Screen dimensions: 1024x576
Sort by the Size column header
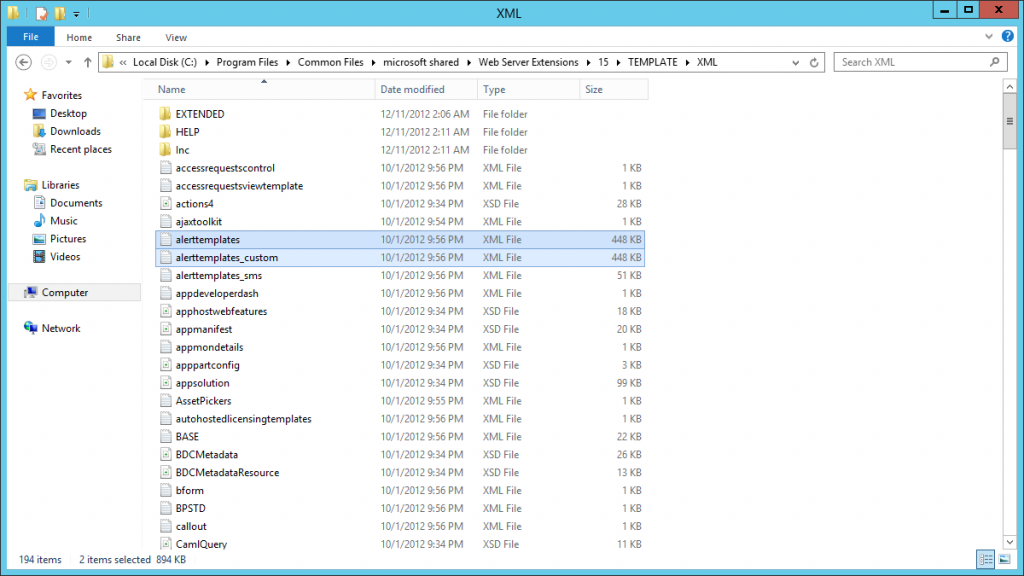click(614, 89)
